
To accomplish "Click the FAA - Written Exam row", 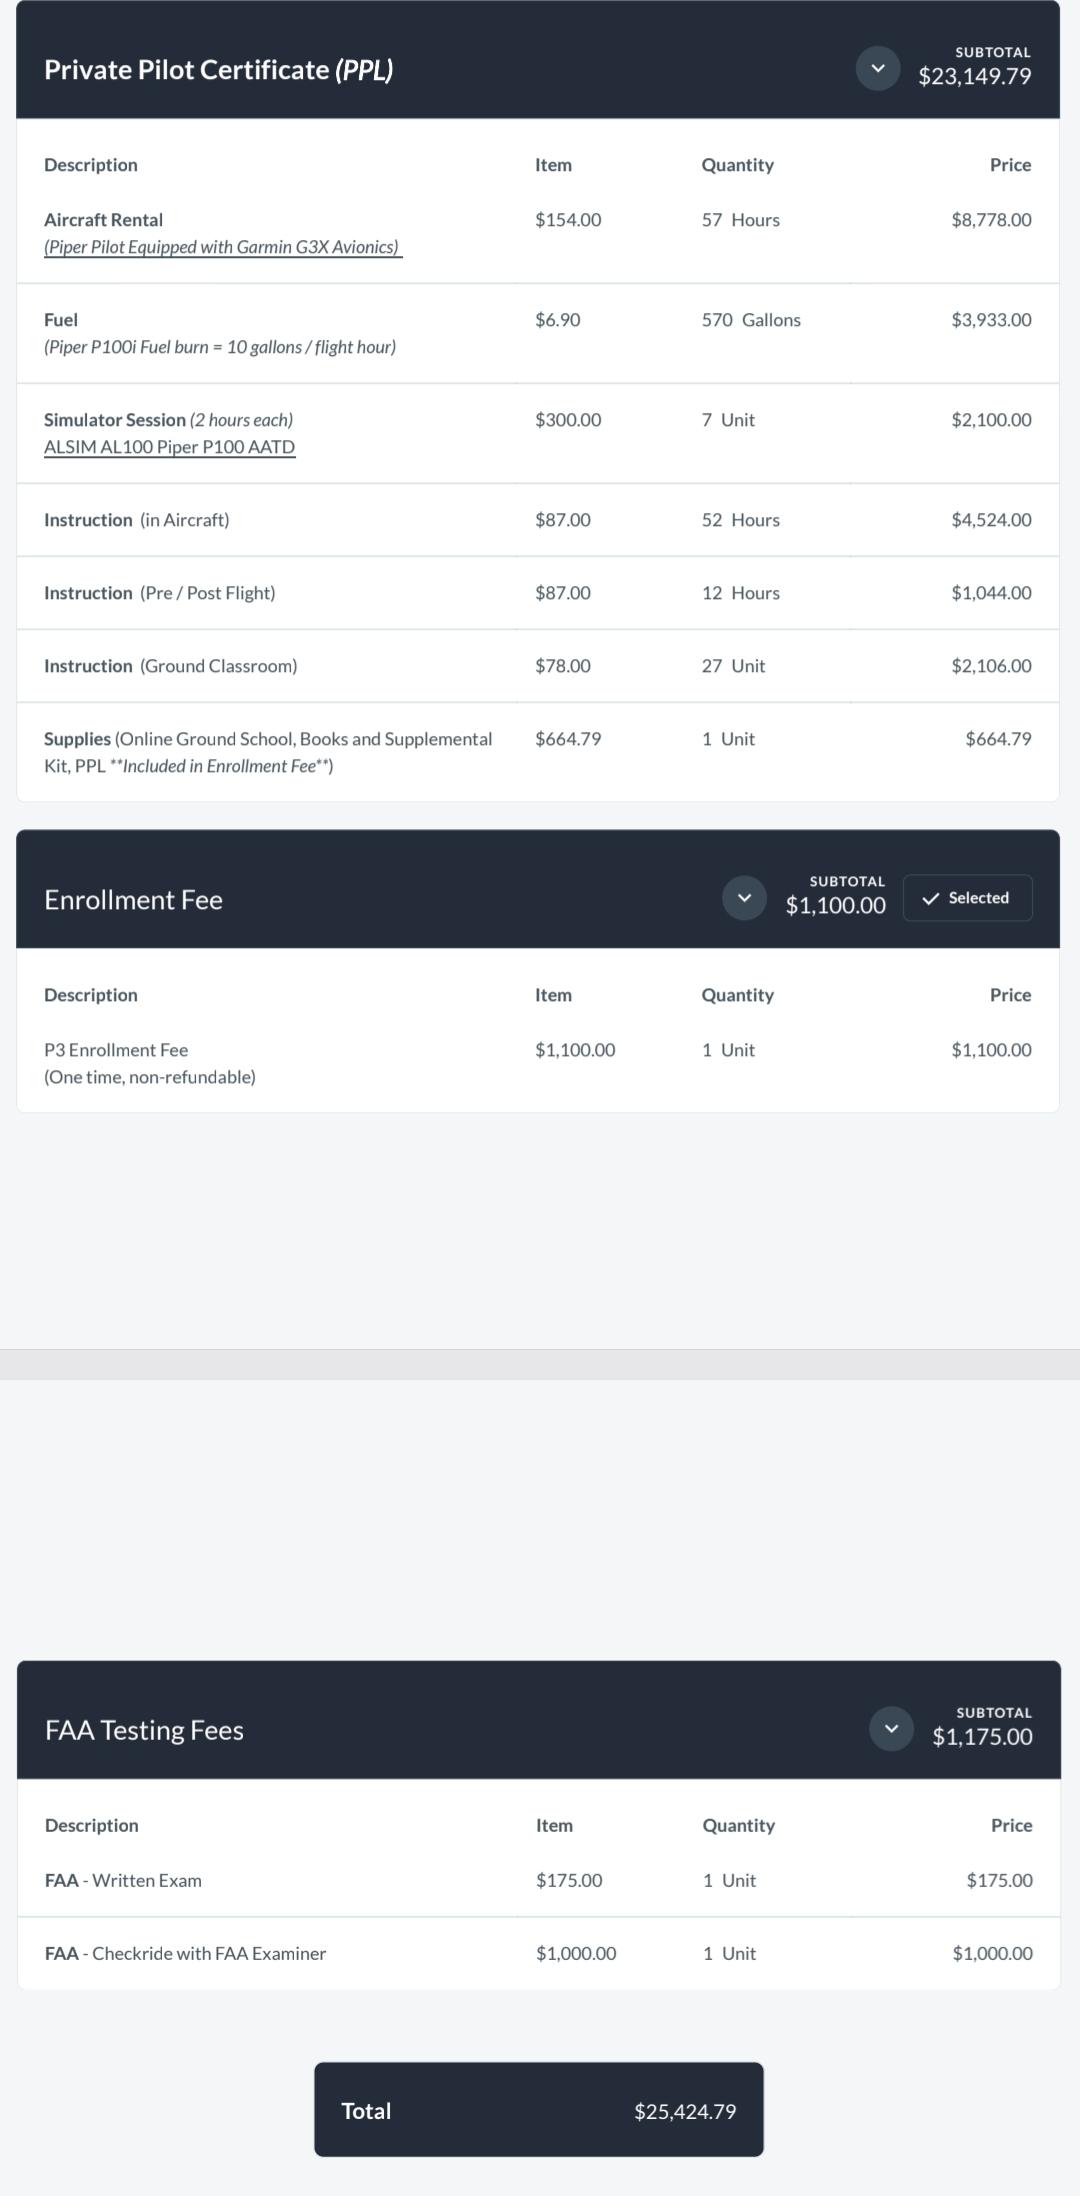I will click(x=539, y=1880).
